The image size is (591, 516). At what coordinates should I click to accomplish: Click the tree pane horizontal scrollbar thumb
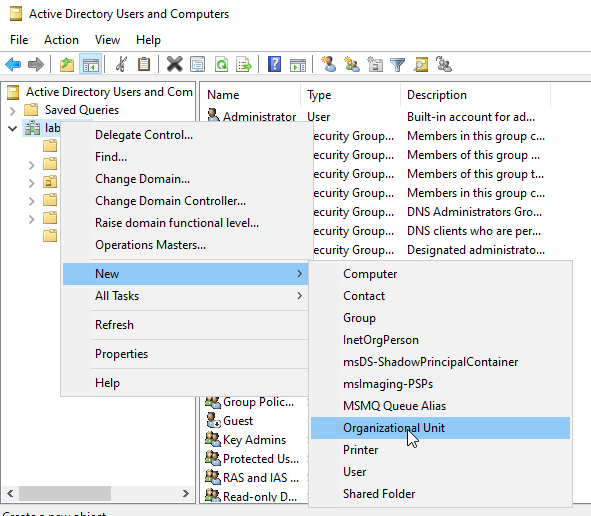[x=65, y=493]
